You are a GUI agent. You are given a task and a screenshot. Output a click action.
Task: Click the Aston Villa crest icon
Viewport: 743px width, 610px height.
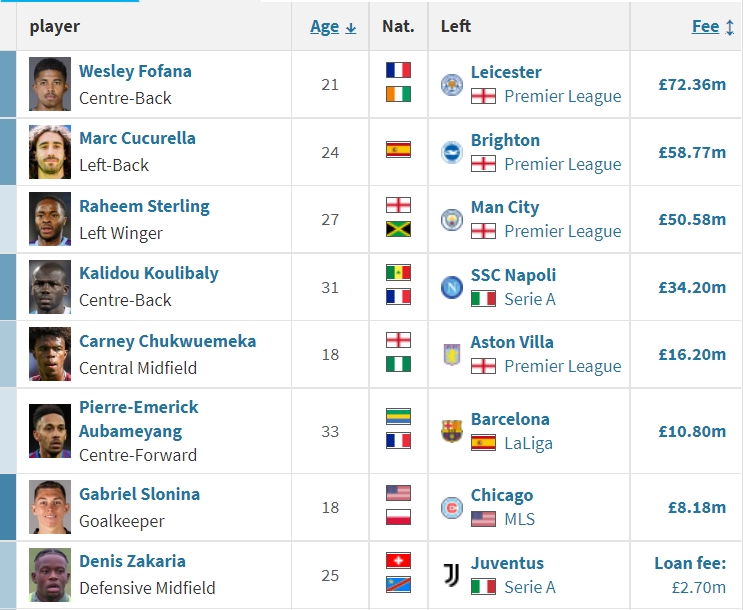click(452, 355)
